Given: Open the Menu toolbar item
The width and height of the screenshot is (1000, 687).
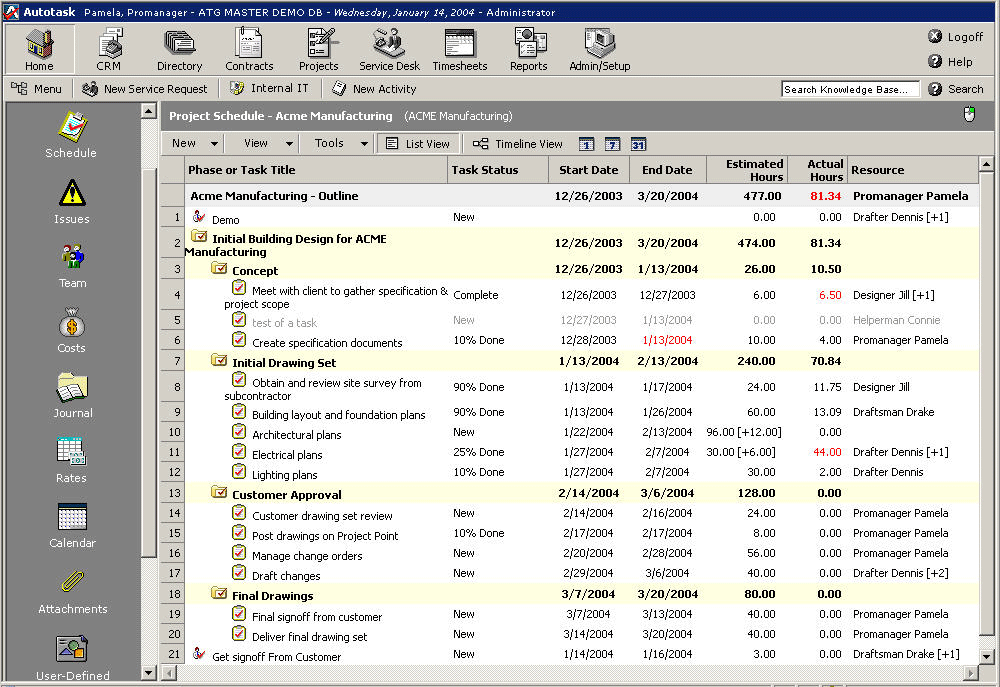Looking at the screenshot, I should [37, 89].
